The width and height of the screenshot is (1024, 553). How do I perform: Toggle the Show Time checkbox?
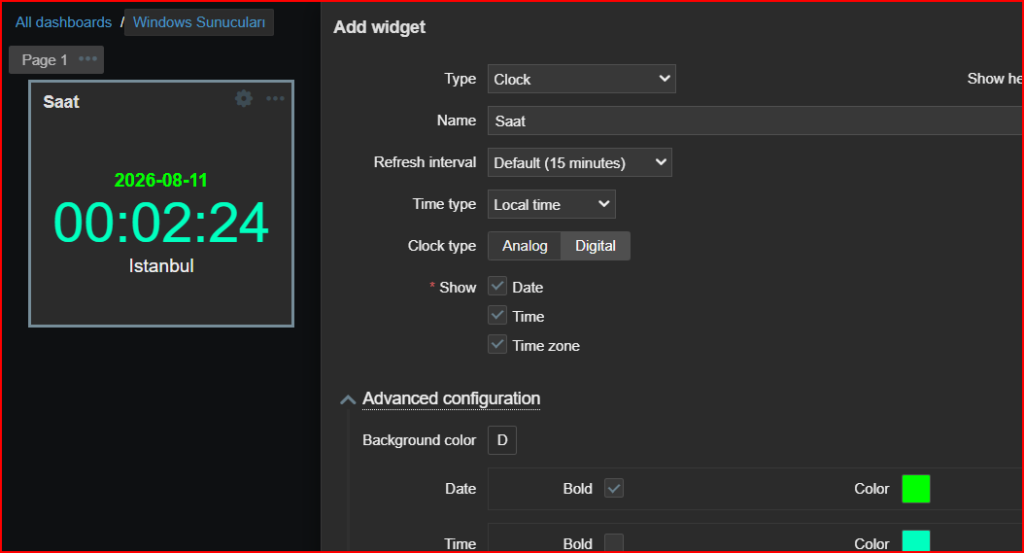(498, 315)
